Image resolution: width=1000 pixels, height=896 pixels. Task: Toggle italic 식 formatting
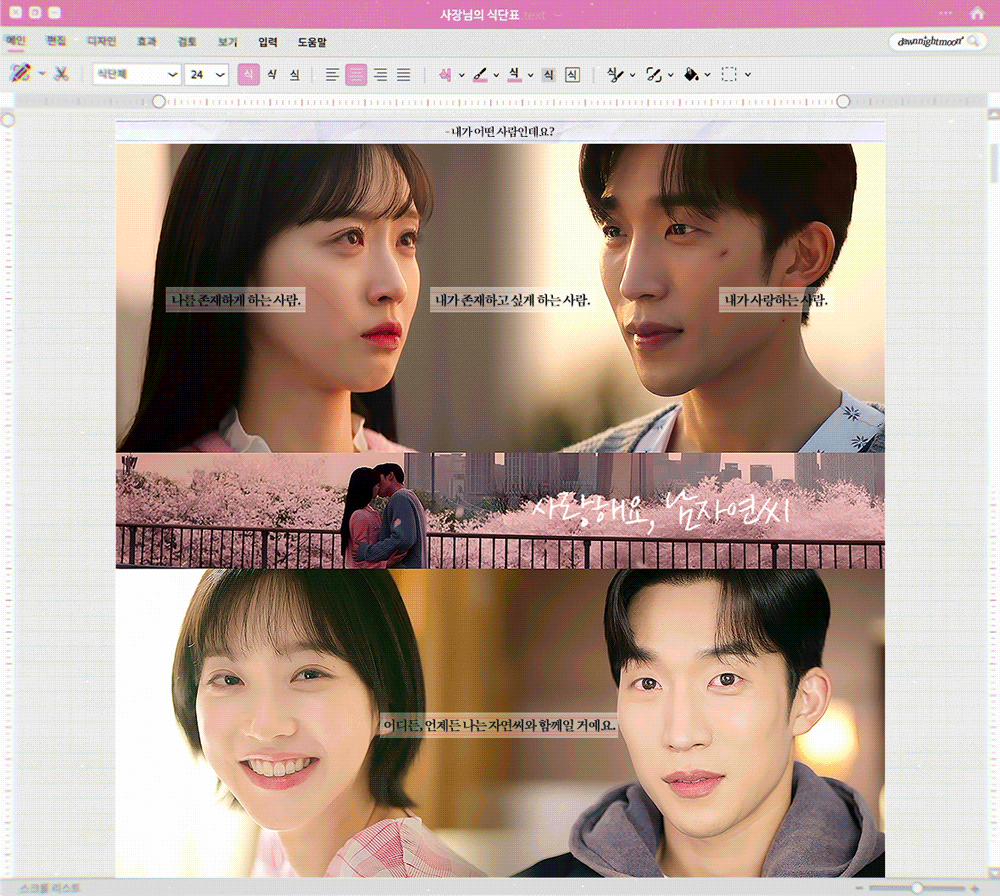coord(272,75)
